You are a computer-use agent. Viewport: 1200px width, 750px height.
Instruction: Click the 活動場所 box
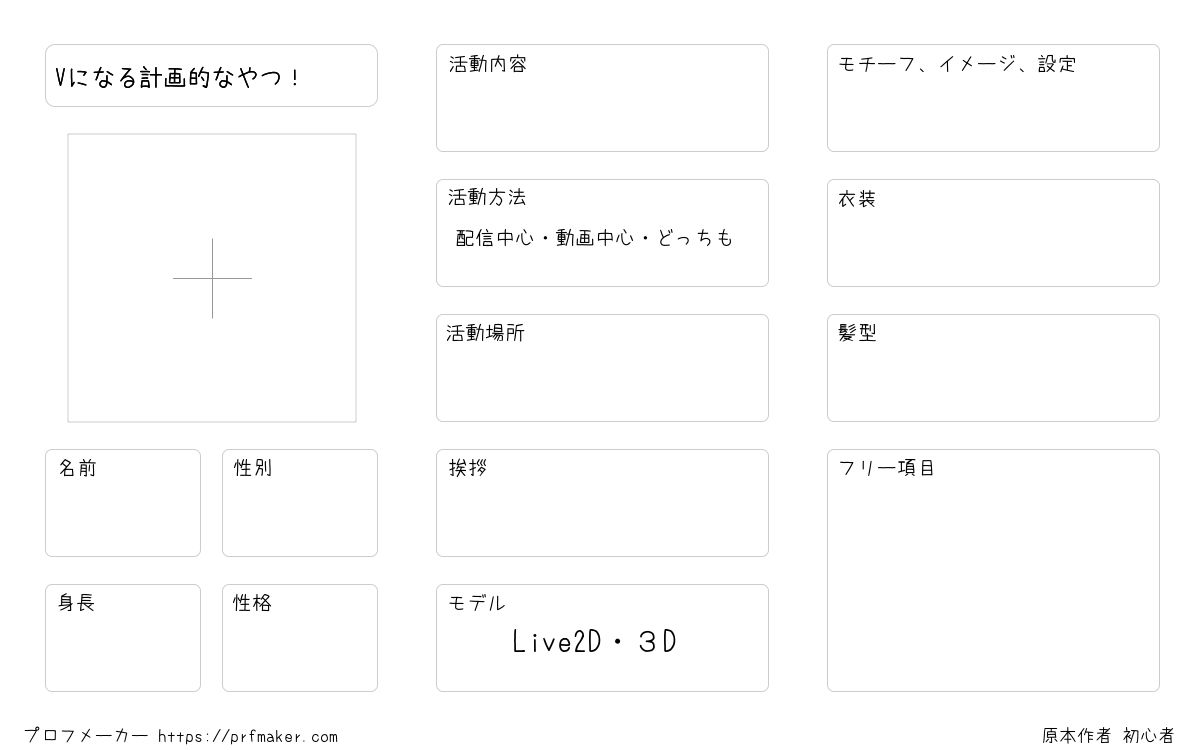(602, 368)
